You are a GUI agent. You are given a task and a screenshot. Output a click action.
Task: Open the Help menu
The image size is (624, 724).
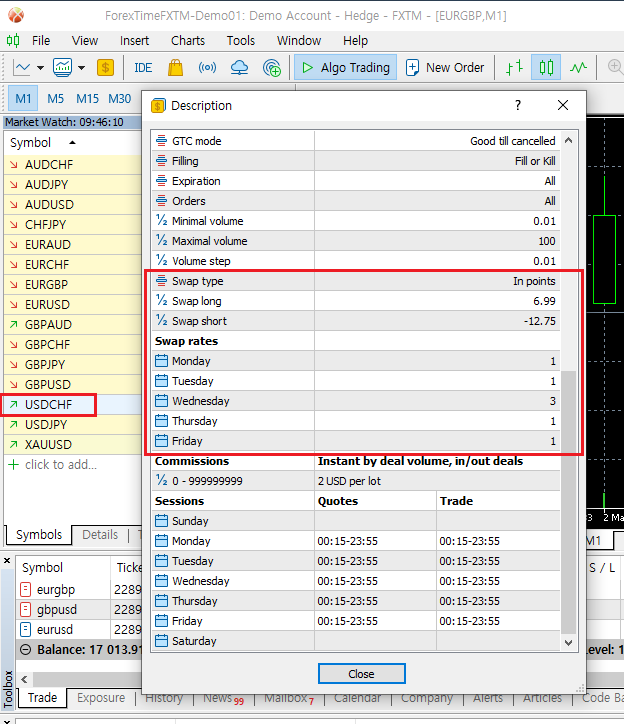click(355, 41)
